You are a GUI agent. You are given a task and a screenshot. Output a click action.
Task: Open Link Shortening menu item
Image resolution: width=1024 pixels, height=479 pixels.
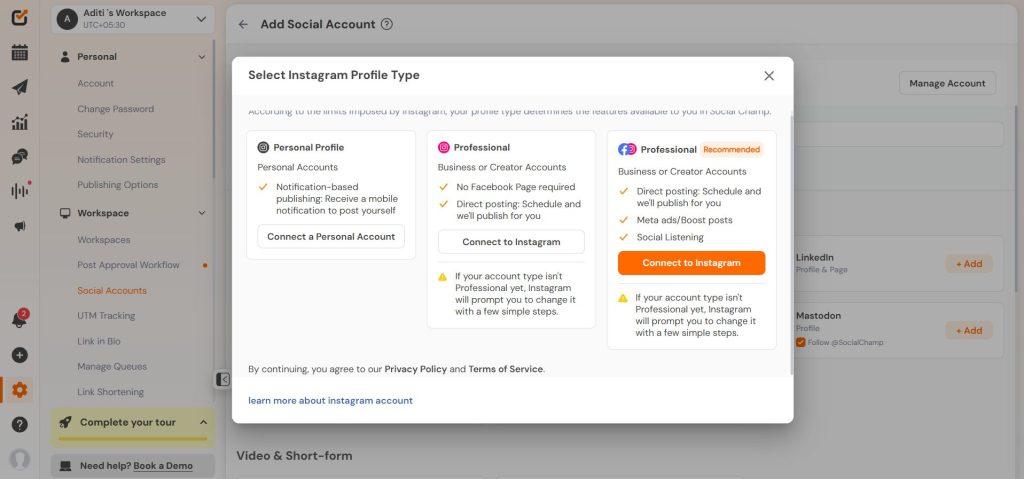pos(110,392)
